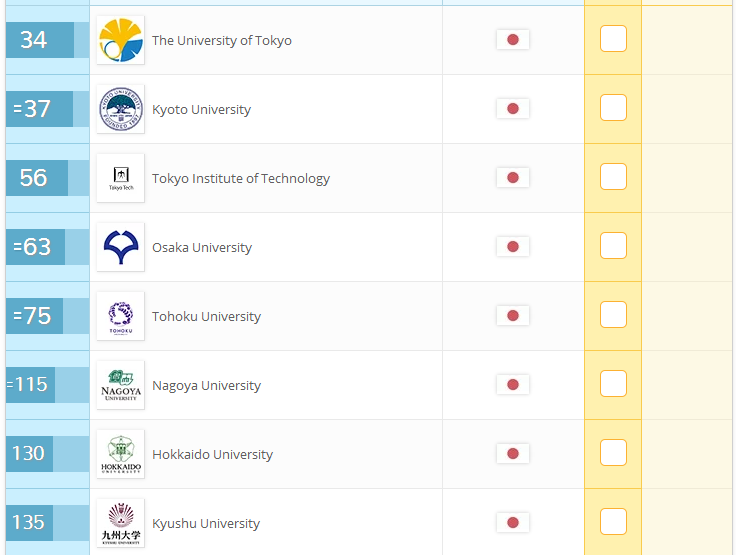Click the Kyushu University logo
This screenshot has width=736, height=555.
click(x=121, y=523)
